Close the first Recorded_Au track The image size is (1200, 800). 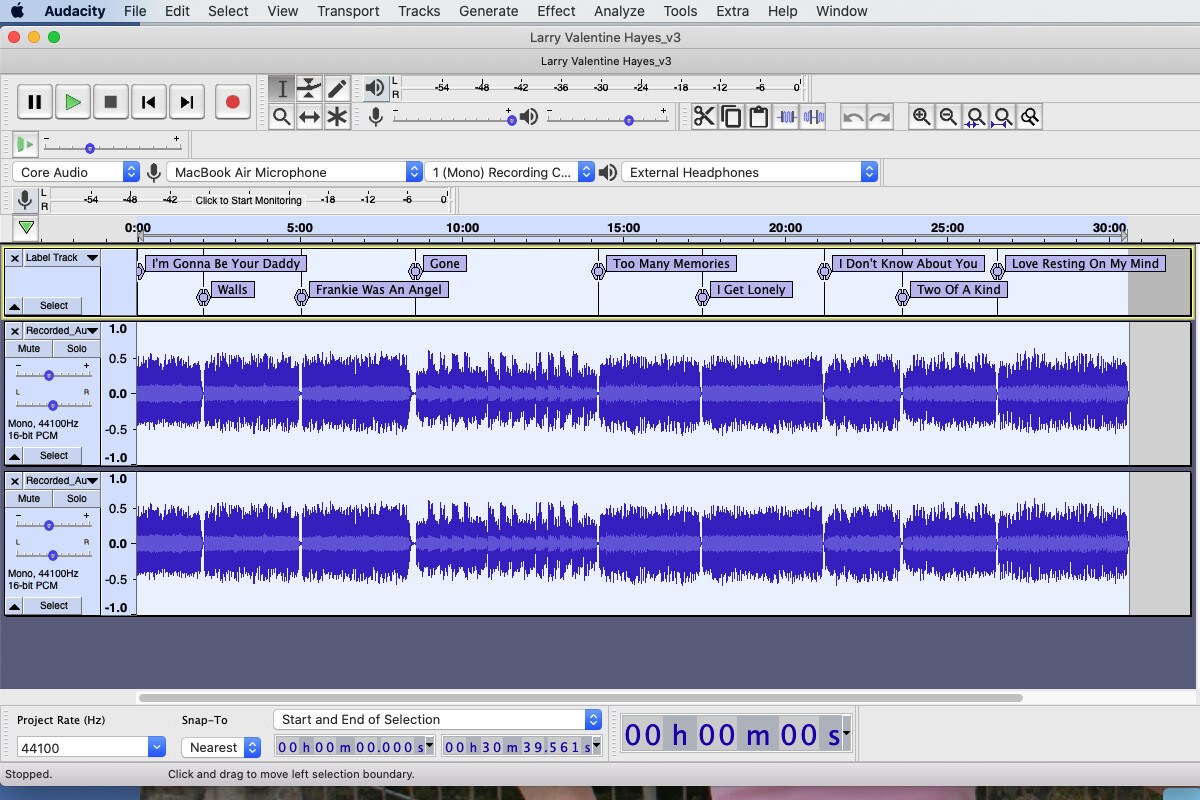(14, 330)
